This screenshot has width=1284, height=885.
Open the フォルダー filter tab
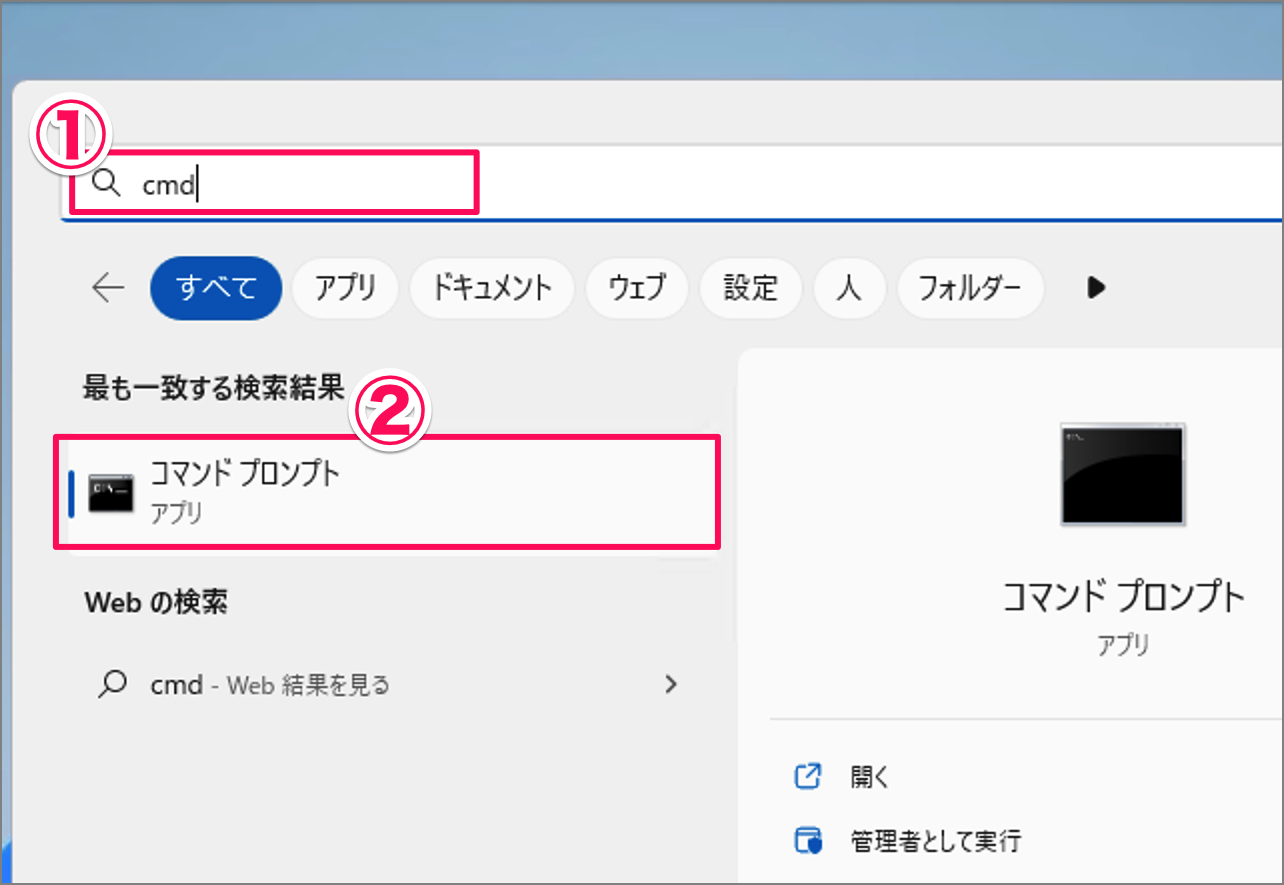[x=970, y=288]
